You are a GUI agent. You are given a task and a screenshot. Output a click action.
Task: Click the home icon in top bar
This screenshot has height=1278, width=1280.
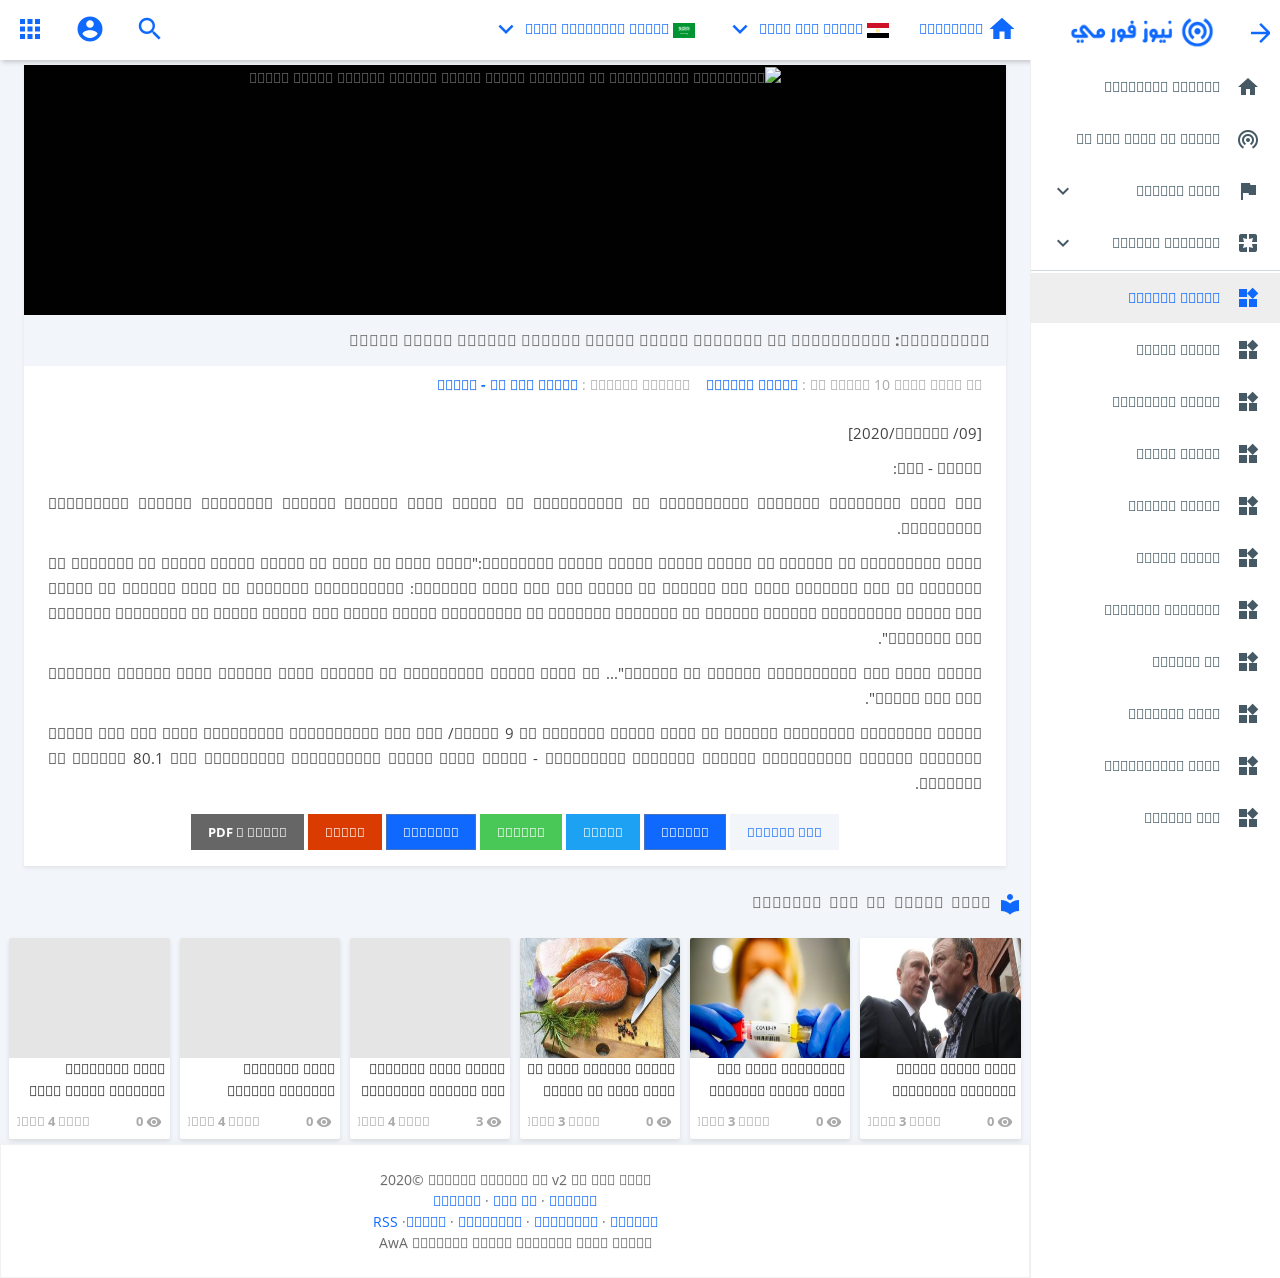pos(1001,29)
